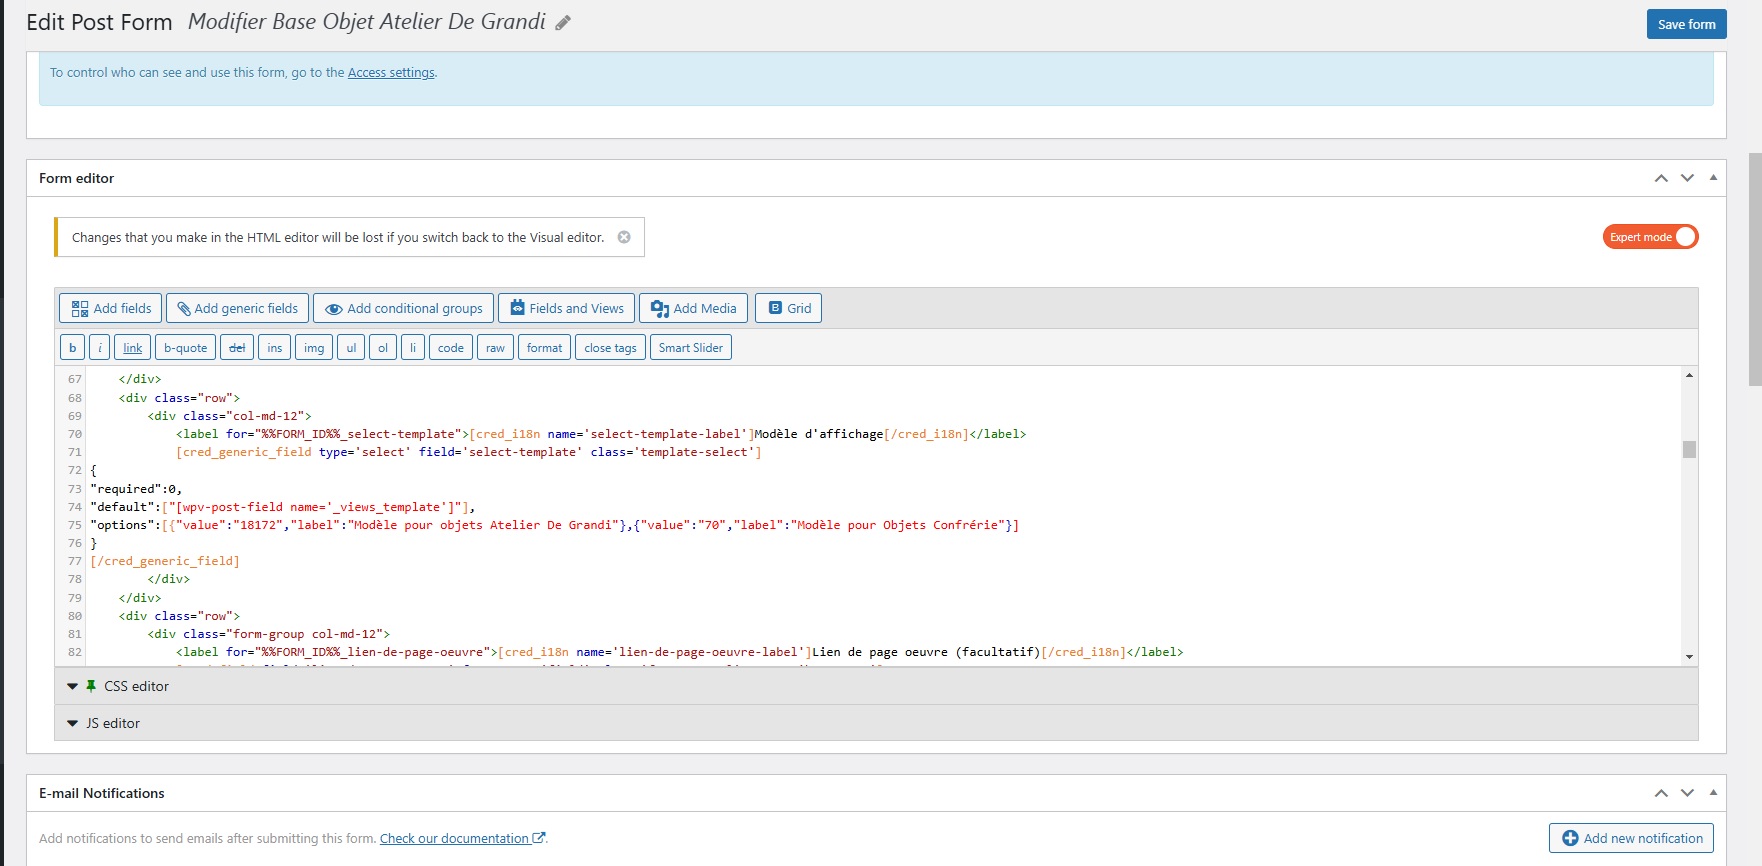
Task: Insert a code tag
Action: pyautogui.click(x=451, y=347)
